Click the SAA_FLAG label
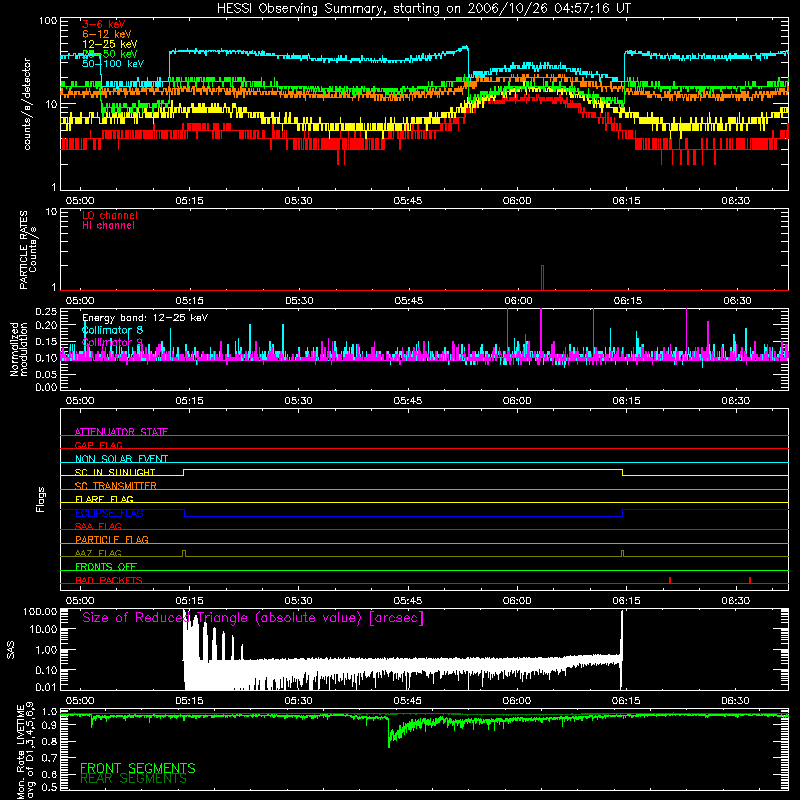Screen dimensions: 800x800 98,526
